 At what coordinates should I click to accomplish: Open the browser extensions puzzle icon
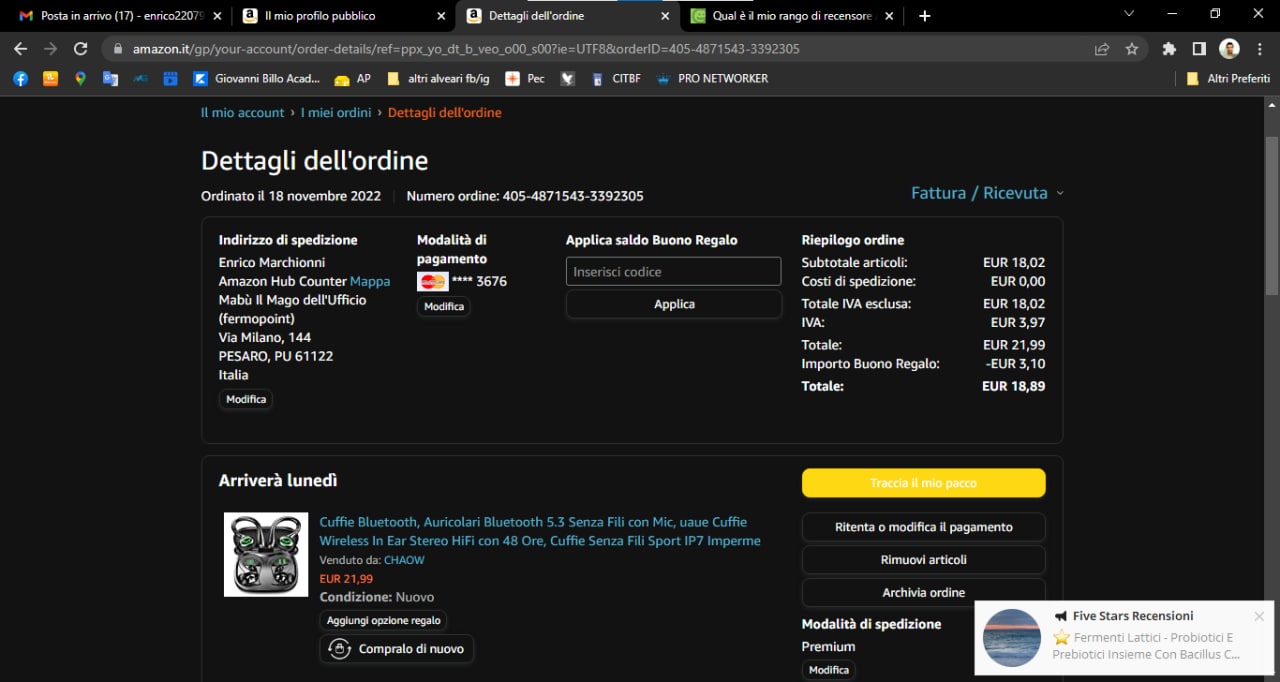tap(1168, 49)
